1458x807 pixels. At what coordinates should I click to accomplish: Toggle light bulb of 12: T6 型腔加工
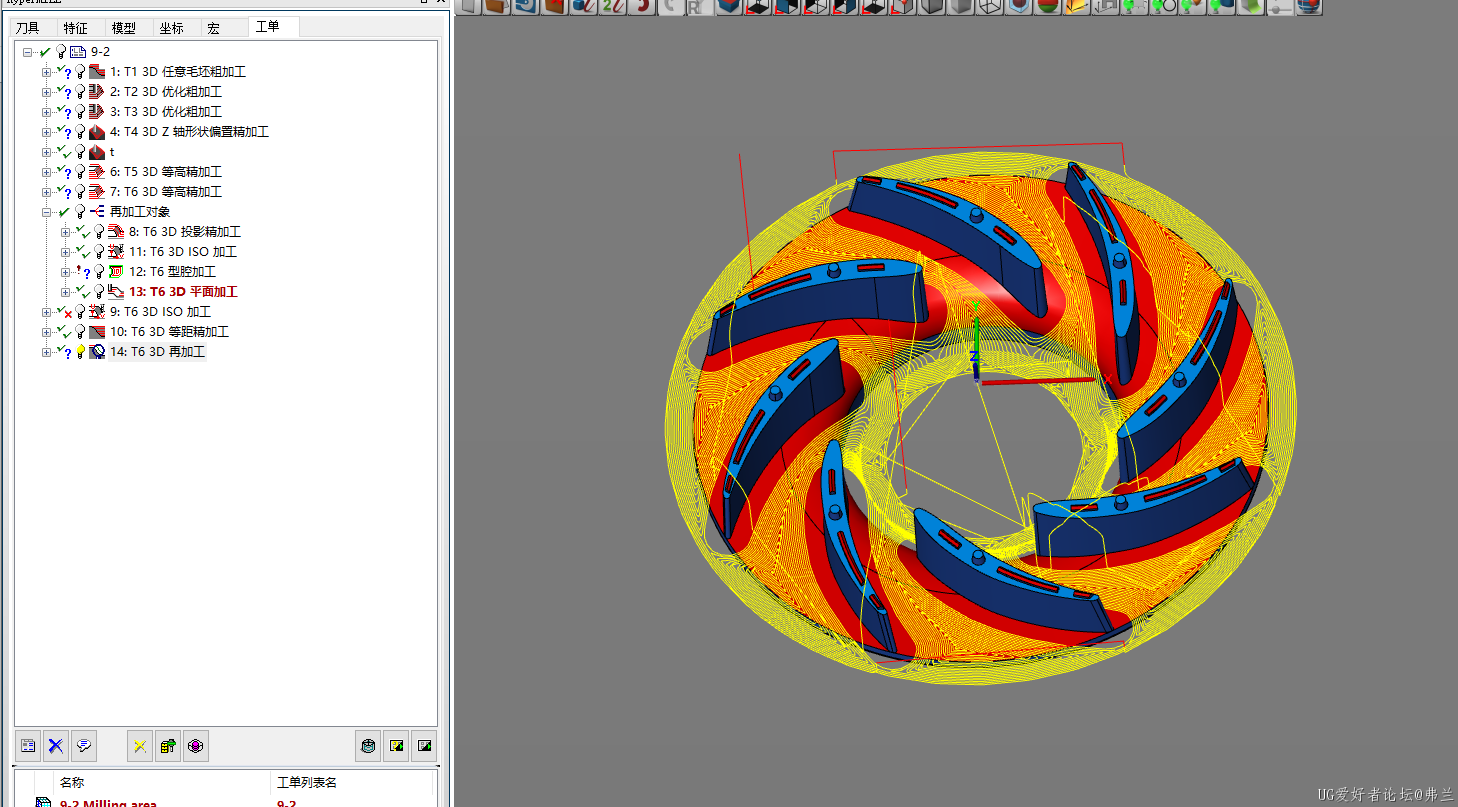coord(99,272)
